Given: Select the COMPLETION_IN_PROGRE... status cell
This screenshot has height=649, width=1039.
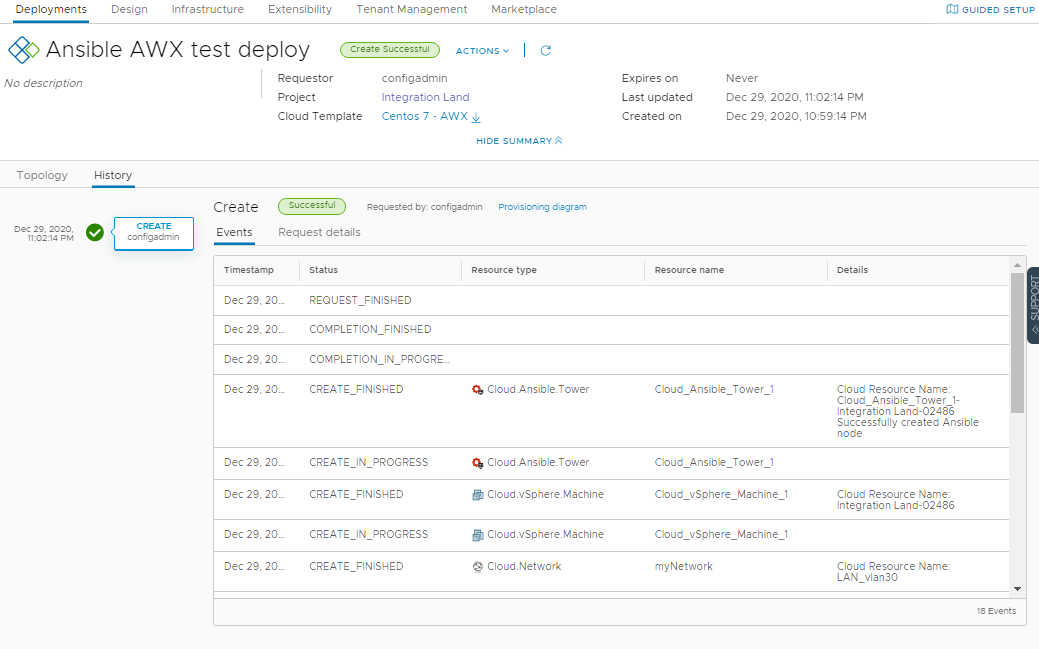Looking at the screenshot, I should point(379,359).
